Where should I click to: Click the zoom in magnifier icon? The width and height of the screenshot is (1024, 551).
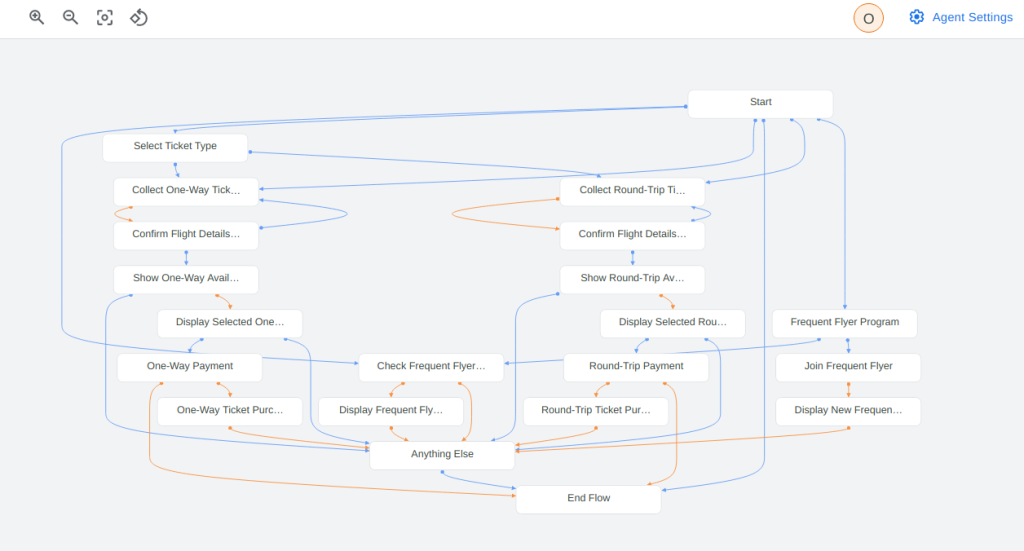click(x=37, y=18)
